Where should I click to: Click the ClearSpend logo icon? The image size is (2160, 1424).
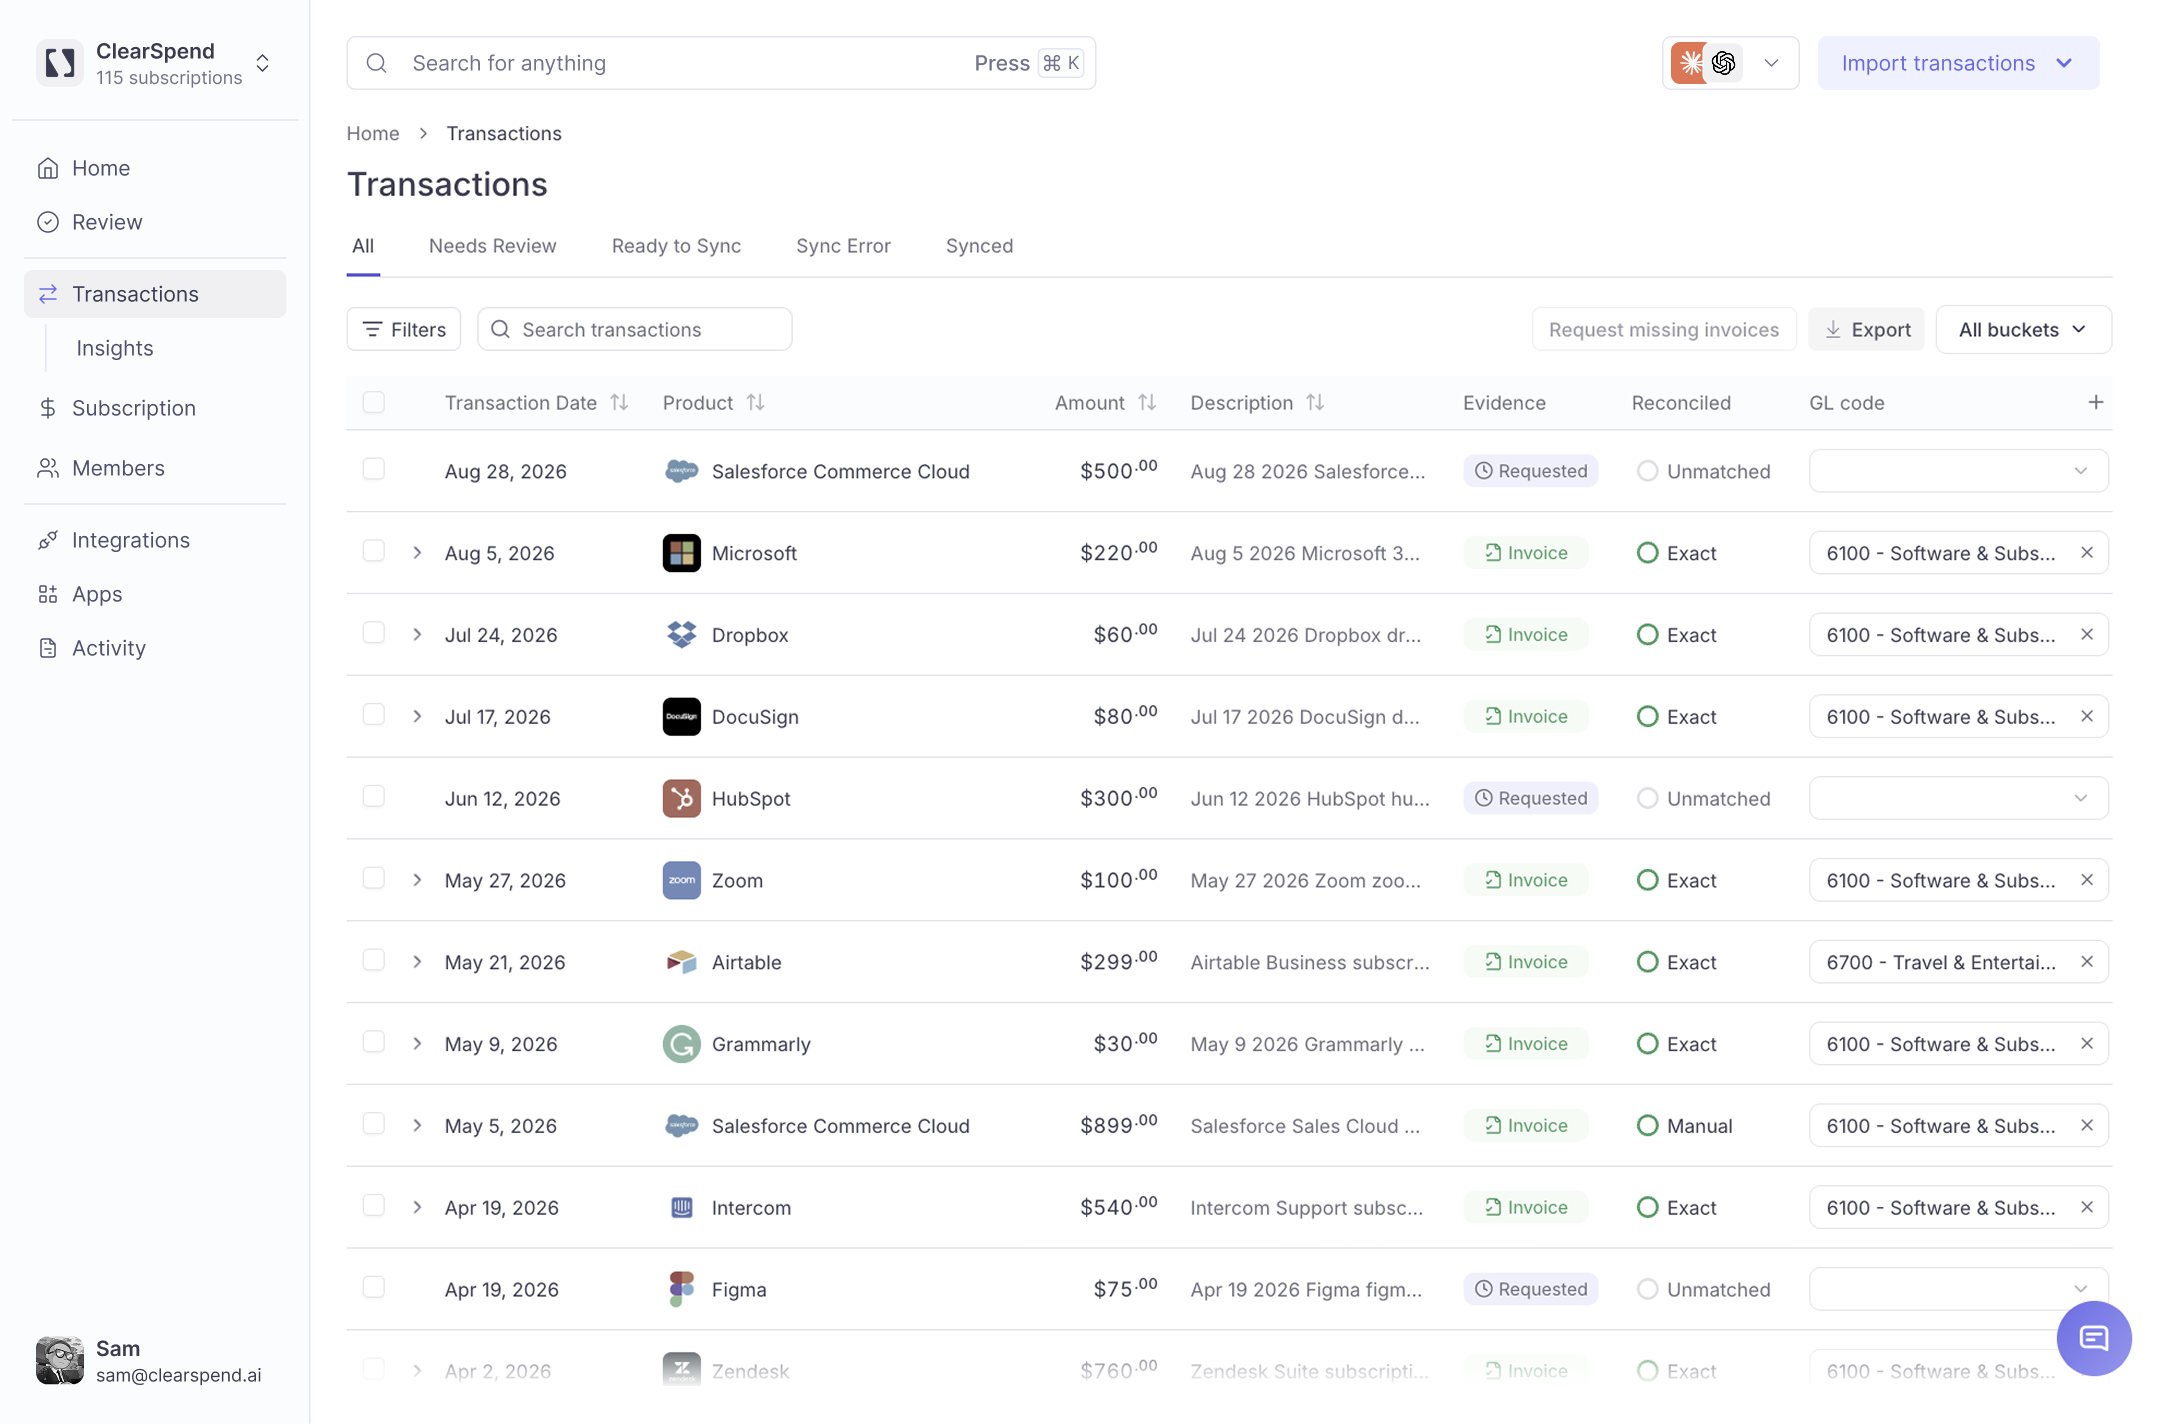coord(60,63)
